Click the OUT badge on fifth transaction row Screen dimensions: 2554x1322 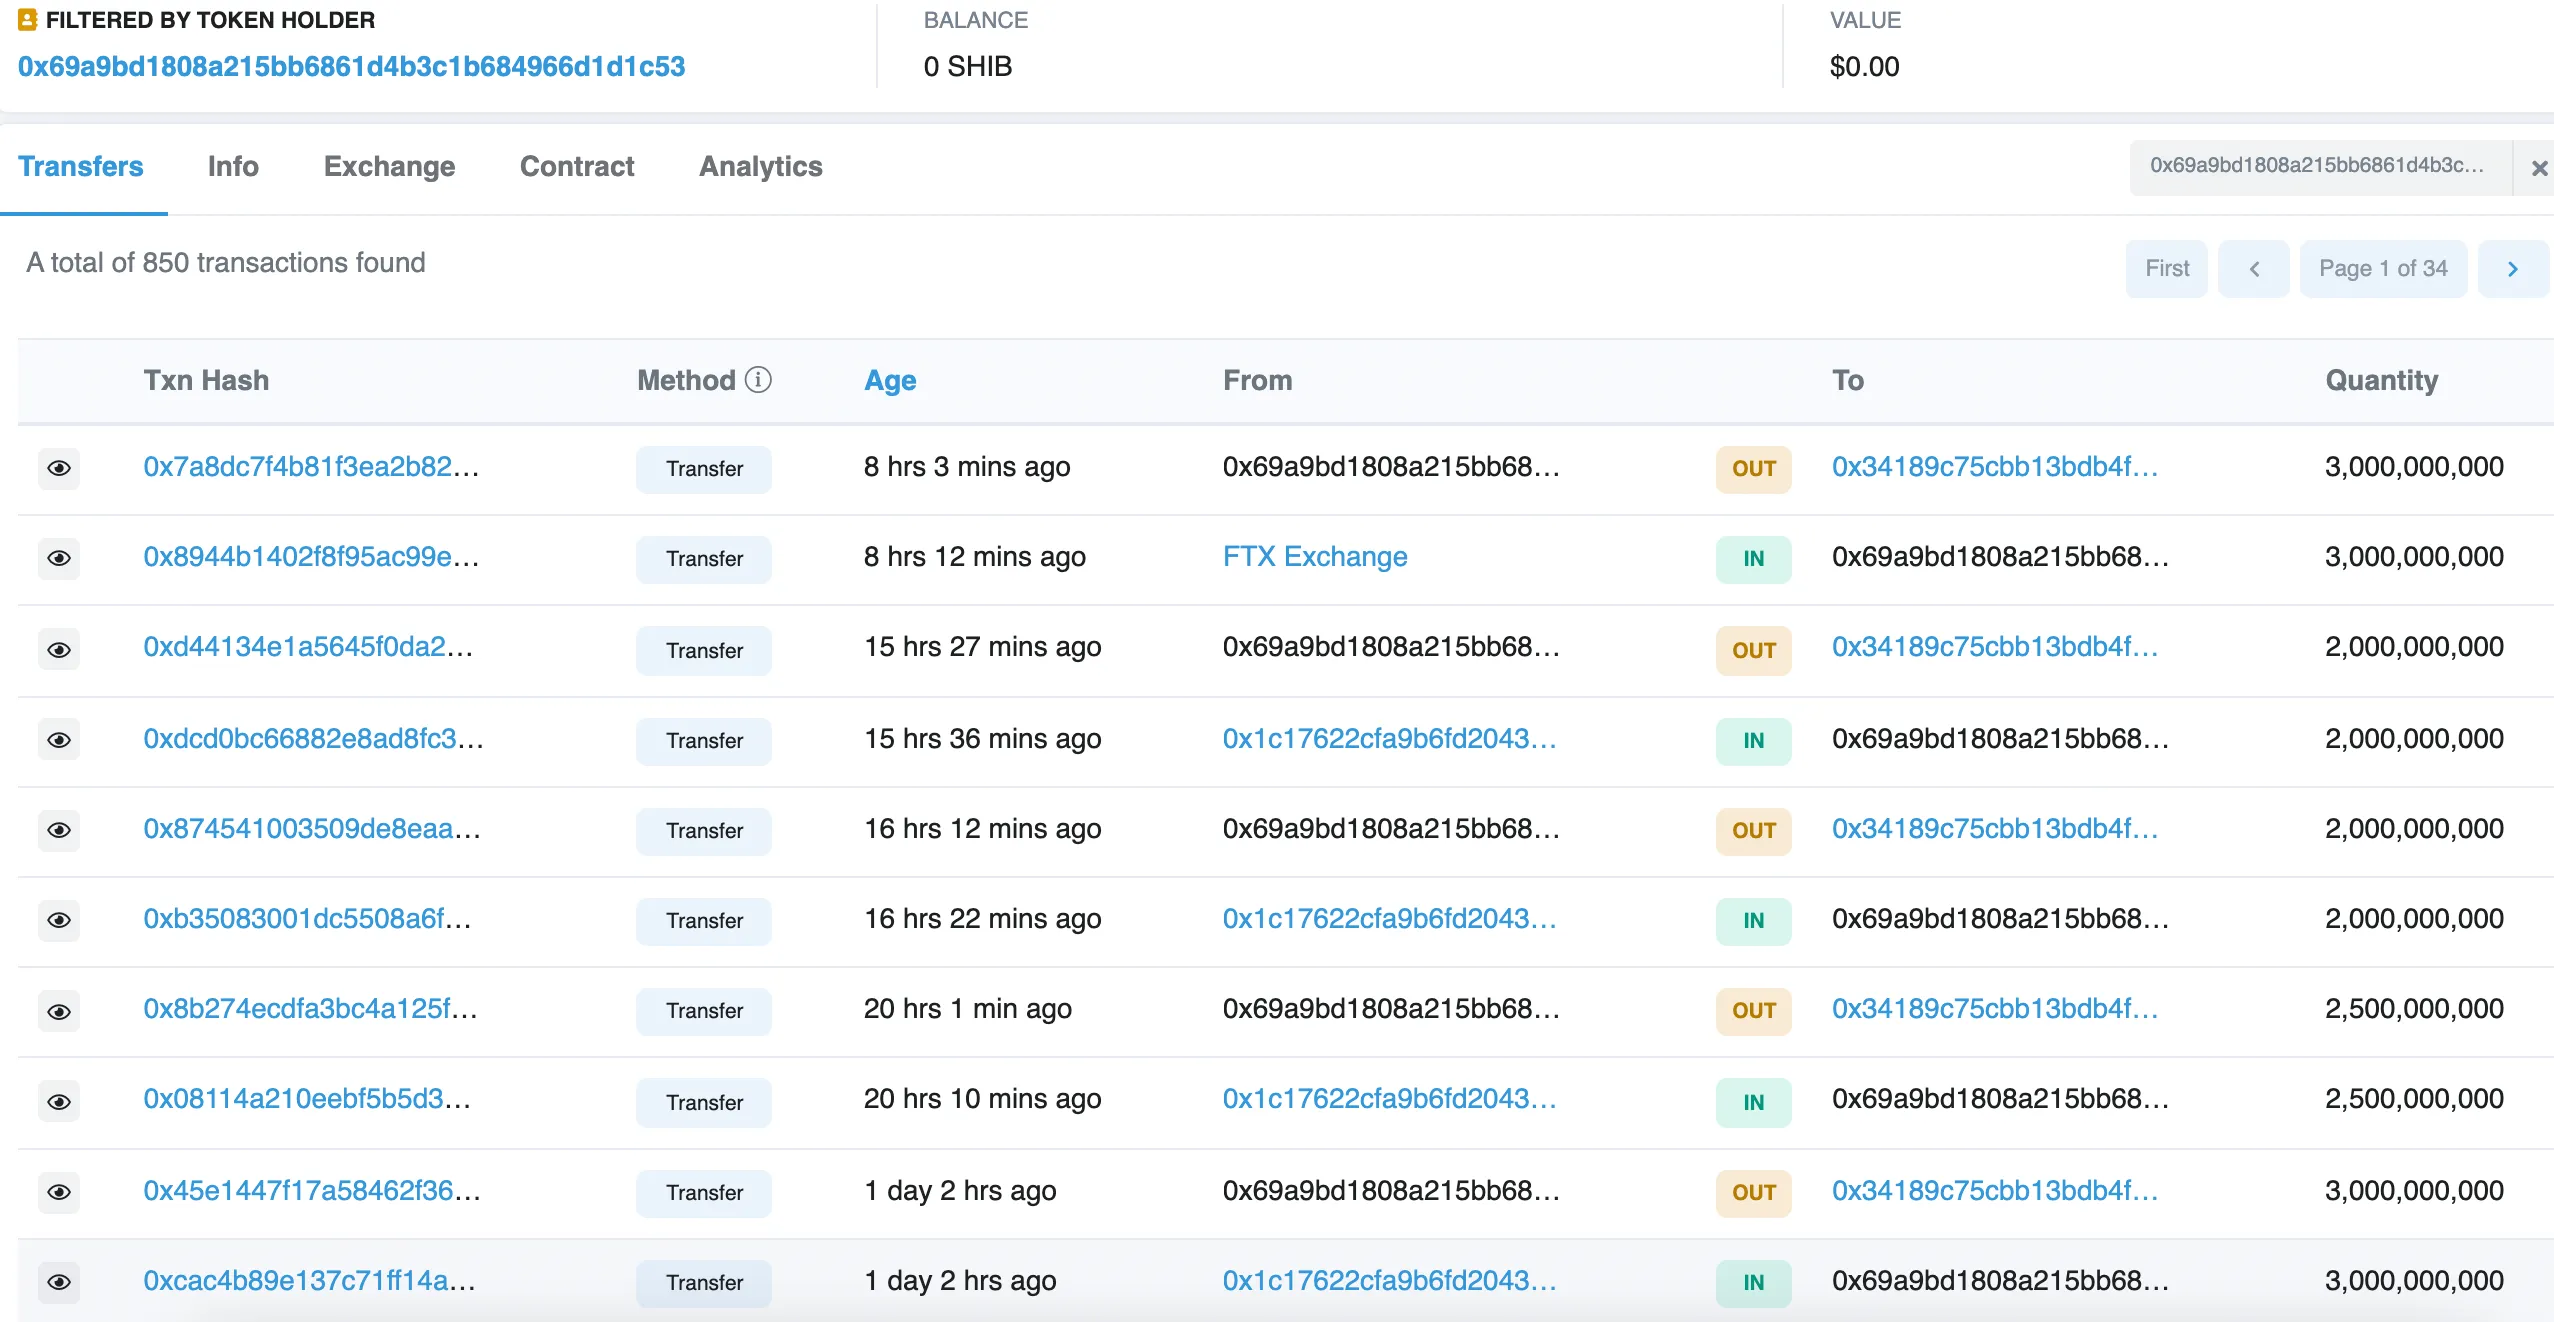(x=1753, y=828)
